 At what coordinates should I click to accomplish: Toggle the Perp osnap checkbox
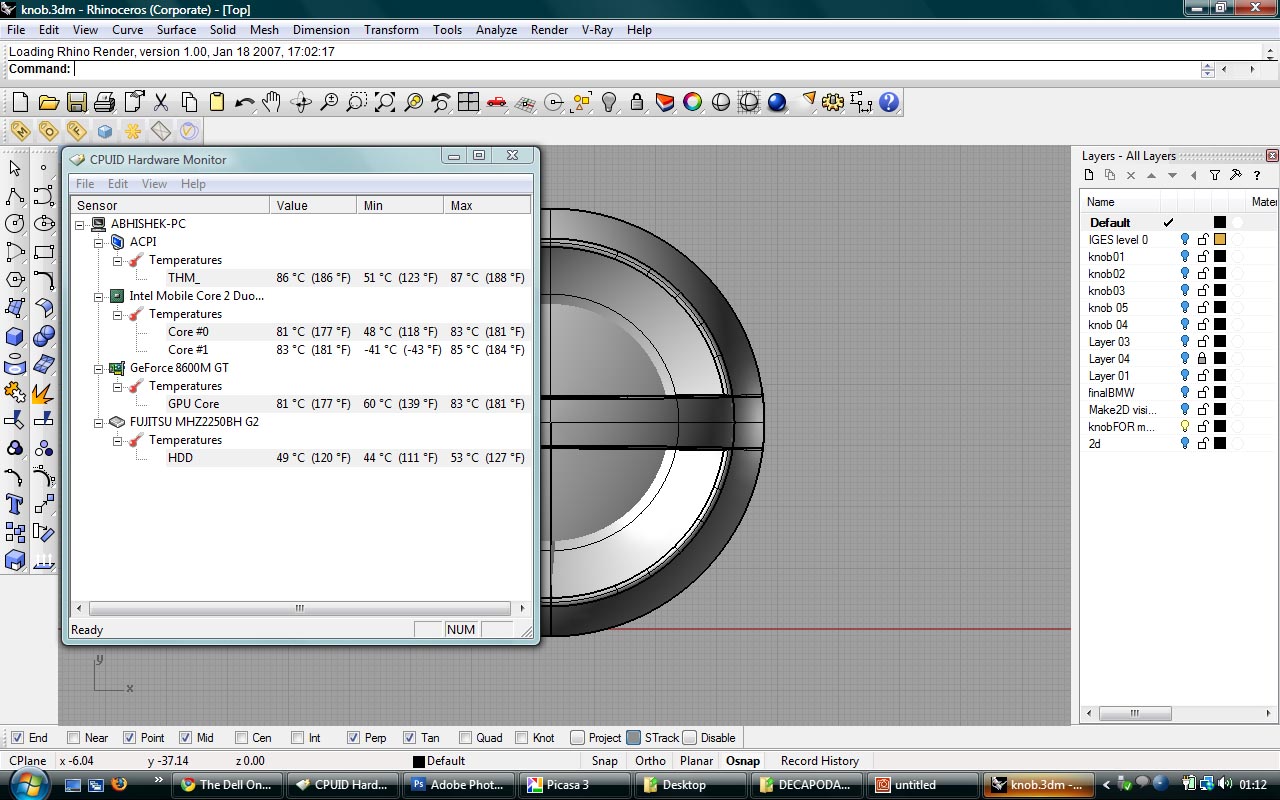tap(353, 738)
